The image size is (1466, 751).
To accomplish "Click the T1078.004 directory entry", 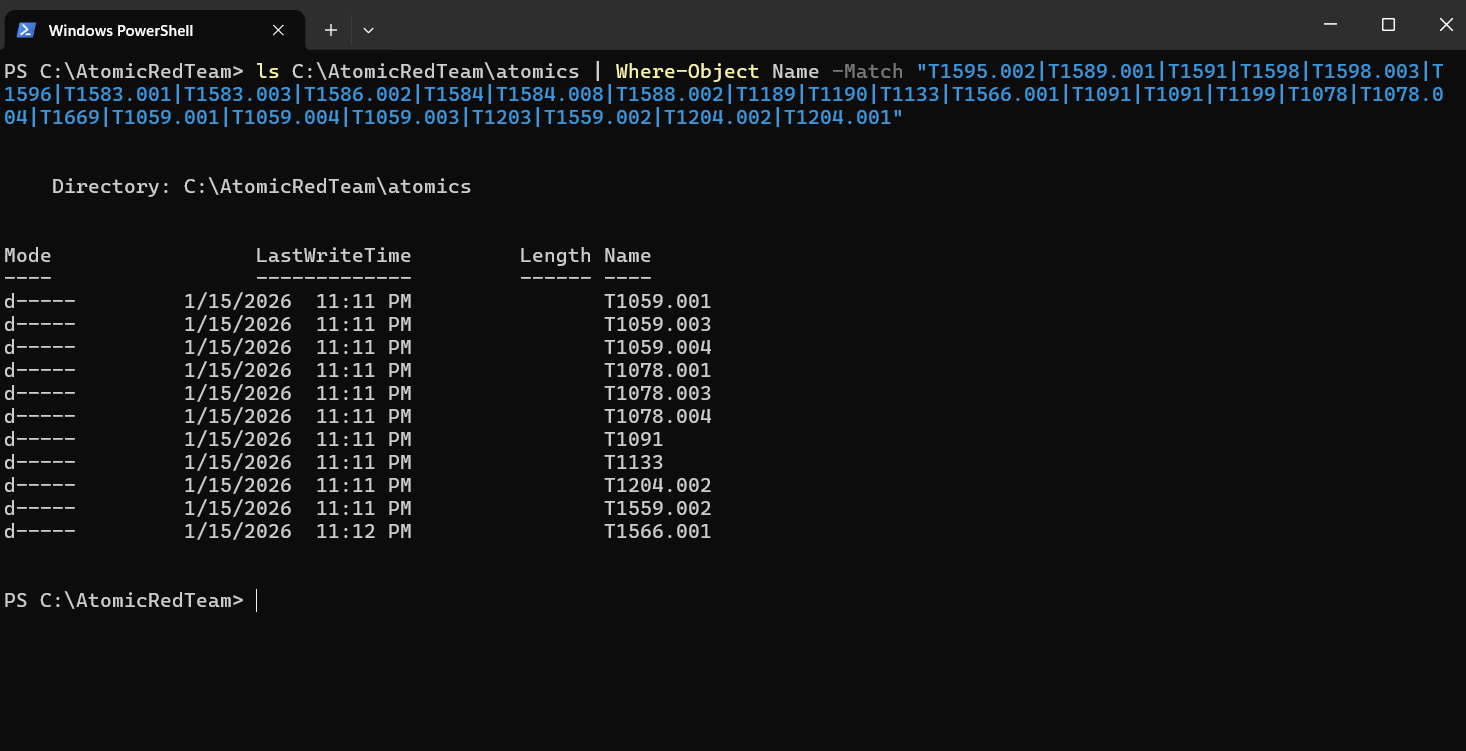I will pyautogui.click(x=659, y=416).
